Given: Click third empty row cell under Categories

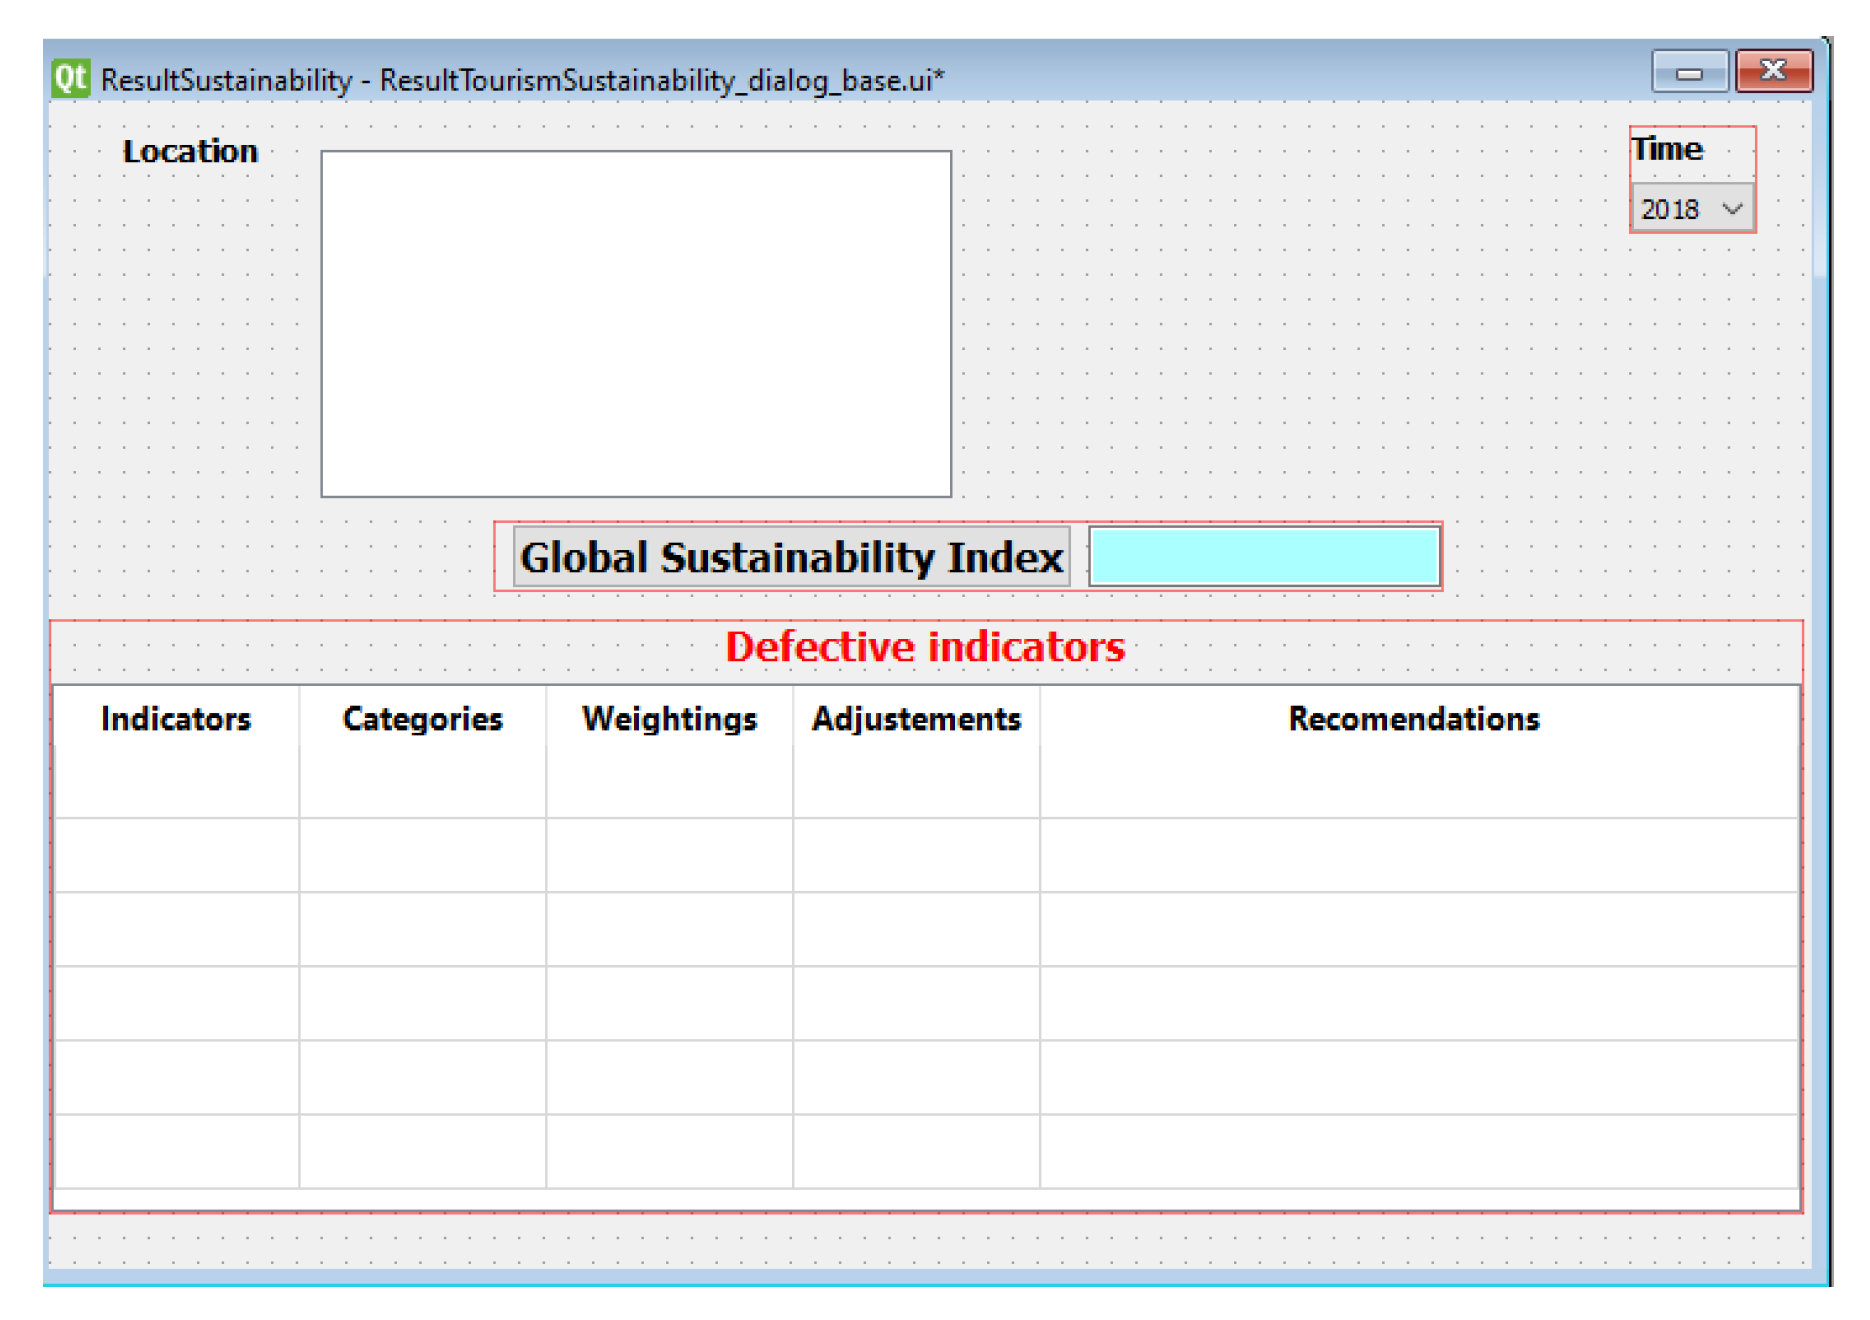Looking at the screenshot, I should pyautogui.click(x=422, y=929).
